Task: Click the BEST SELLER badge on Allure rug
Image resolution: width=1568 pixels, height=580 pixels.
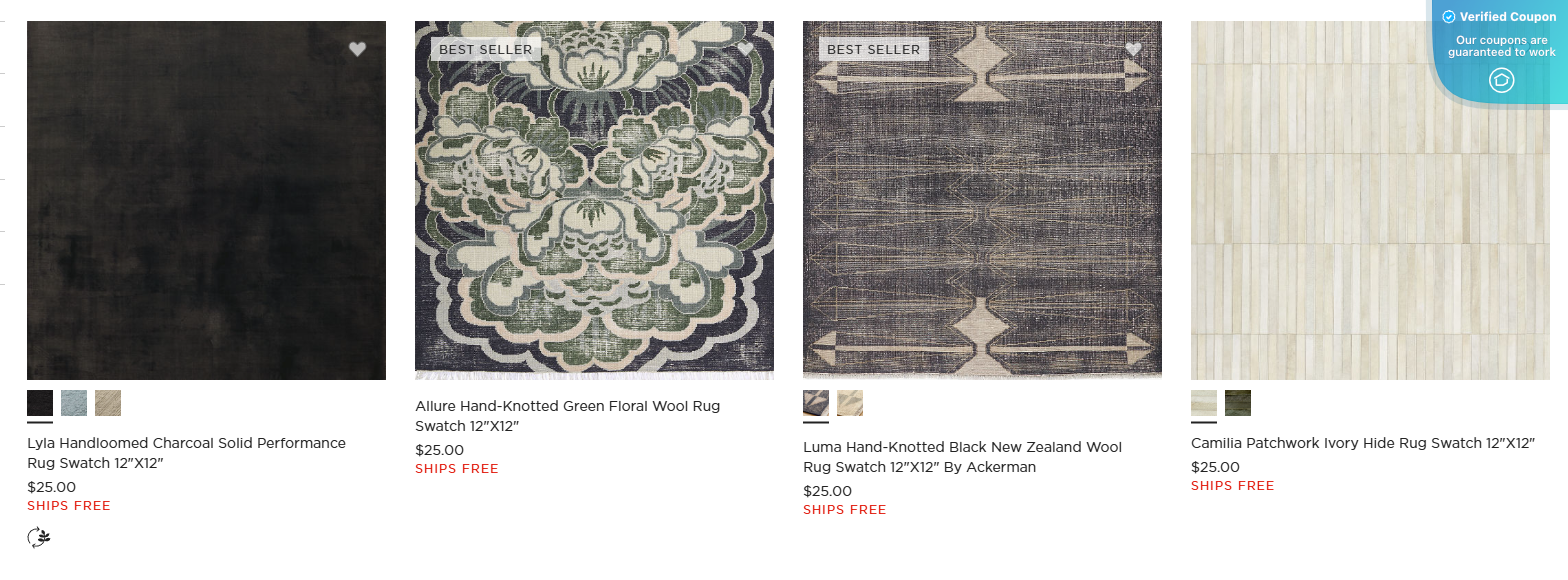Action: (x=485, y=48)
